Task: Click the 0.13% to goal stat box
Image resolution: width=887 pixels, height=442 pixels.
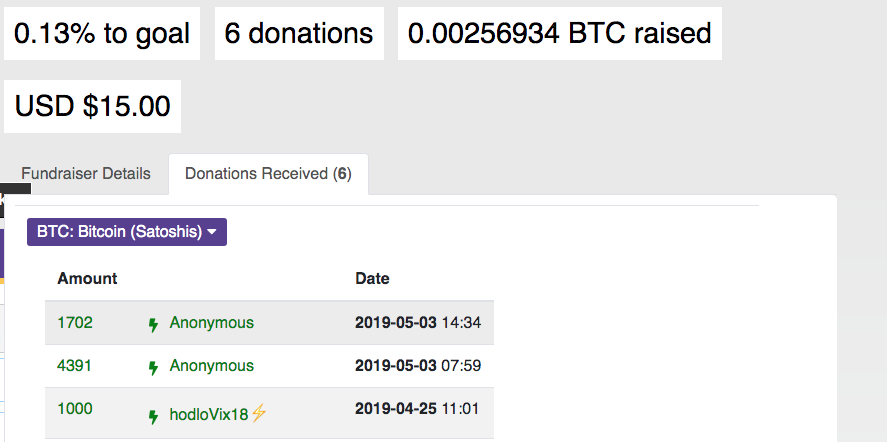Action: [102, 34]
